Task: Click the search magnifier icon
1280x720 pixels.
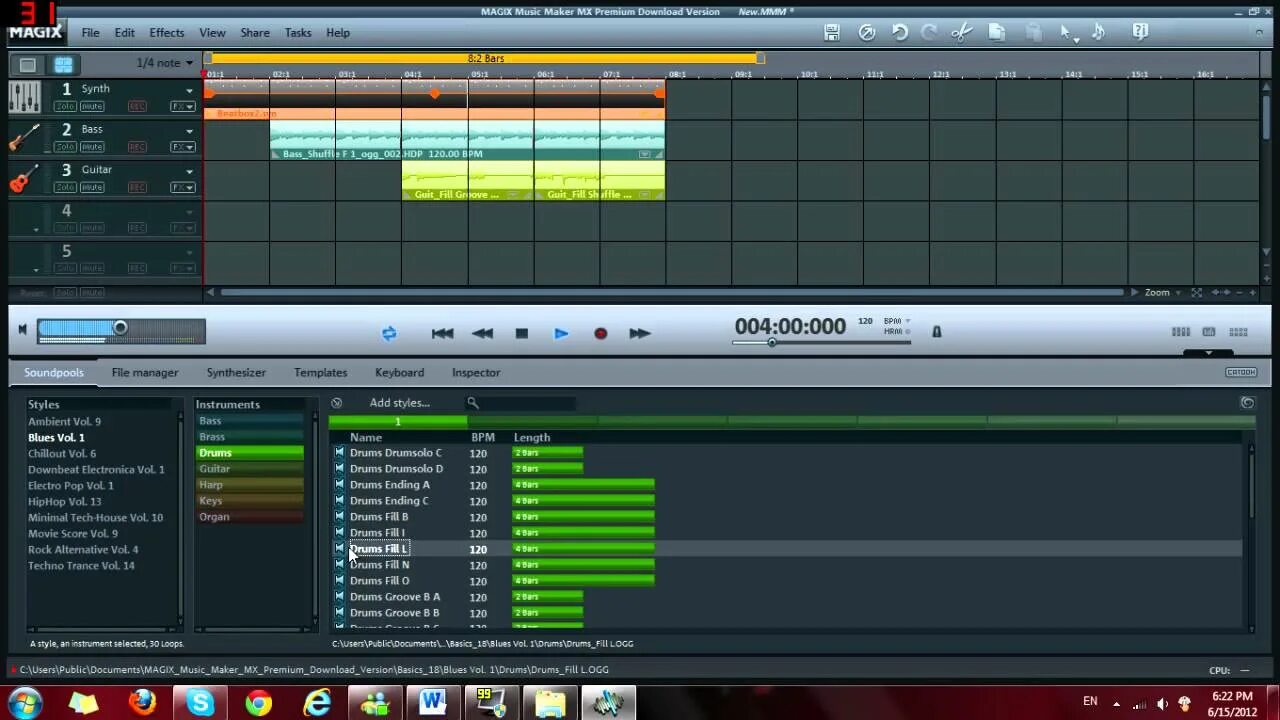Action: [473, 403]
